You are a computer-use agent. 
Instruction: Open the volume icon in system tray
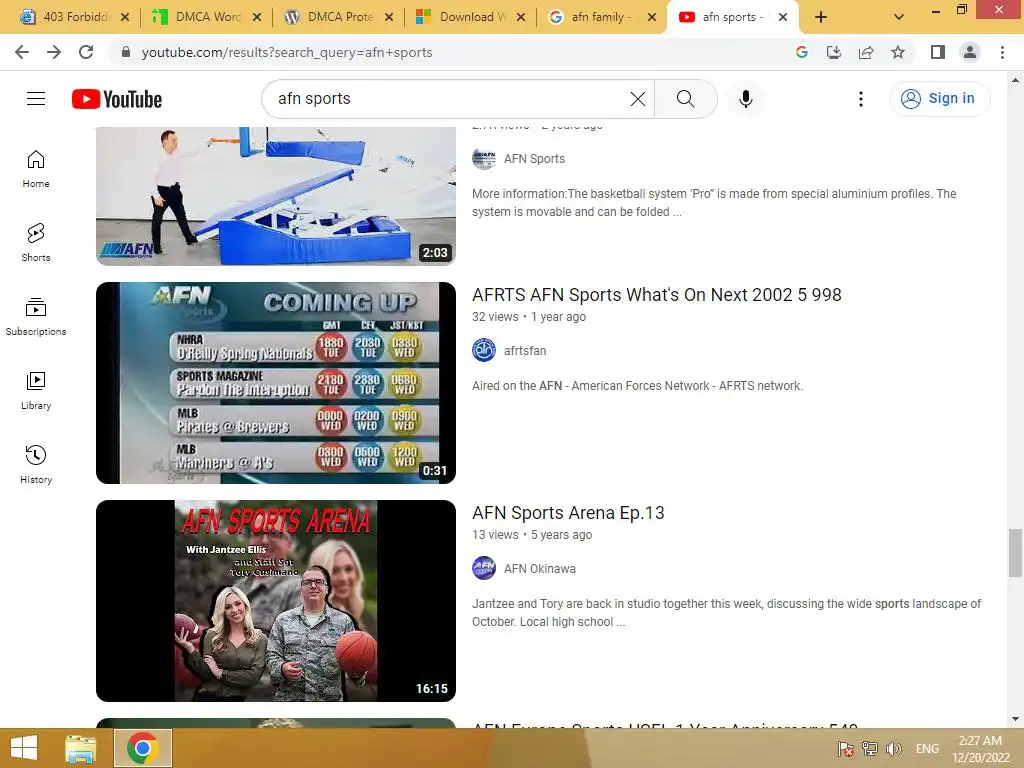[x=893, y=748]
